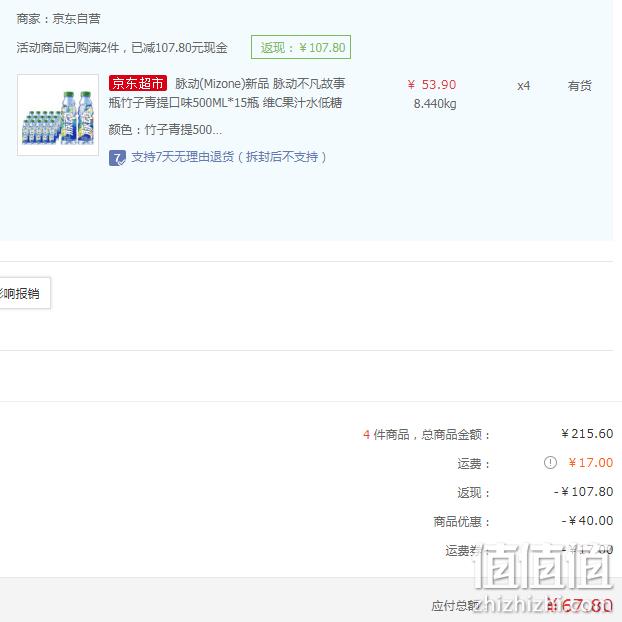Open the 支持7天无理由退货 policy link
Image resolution: width=622 pixels, height=622 pixels.
pyautogui.click(x=229, y=157)
